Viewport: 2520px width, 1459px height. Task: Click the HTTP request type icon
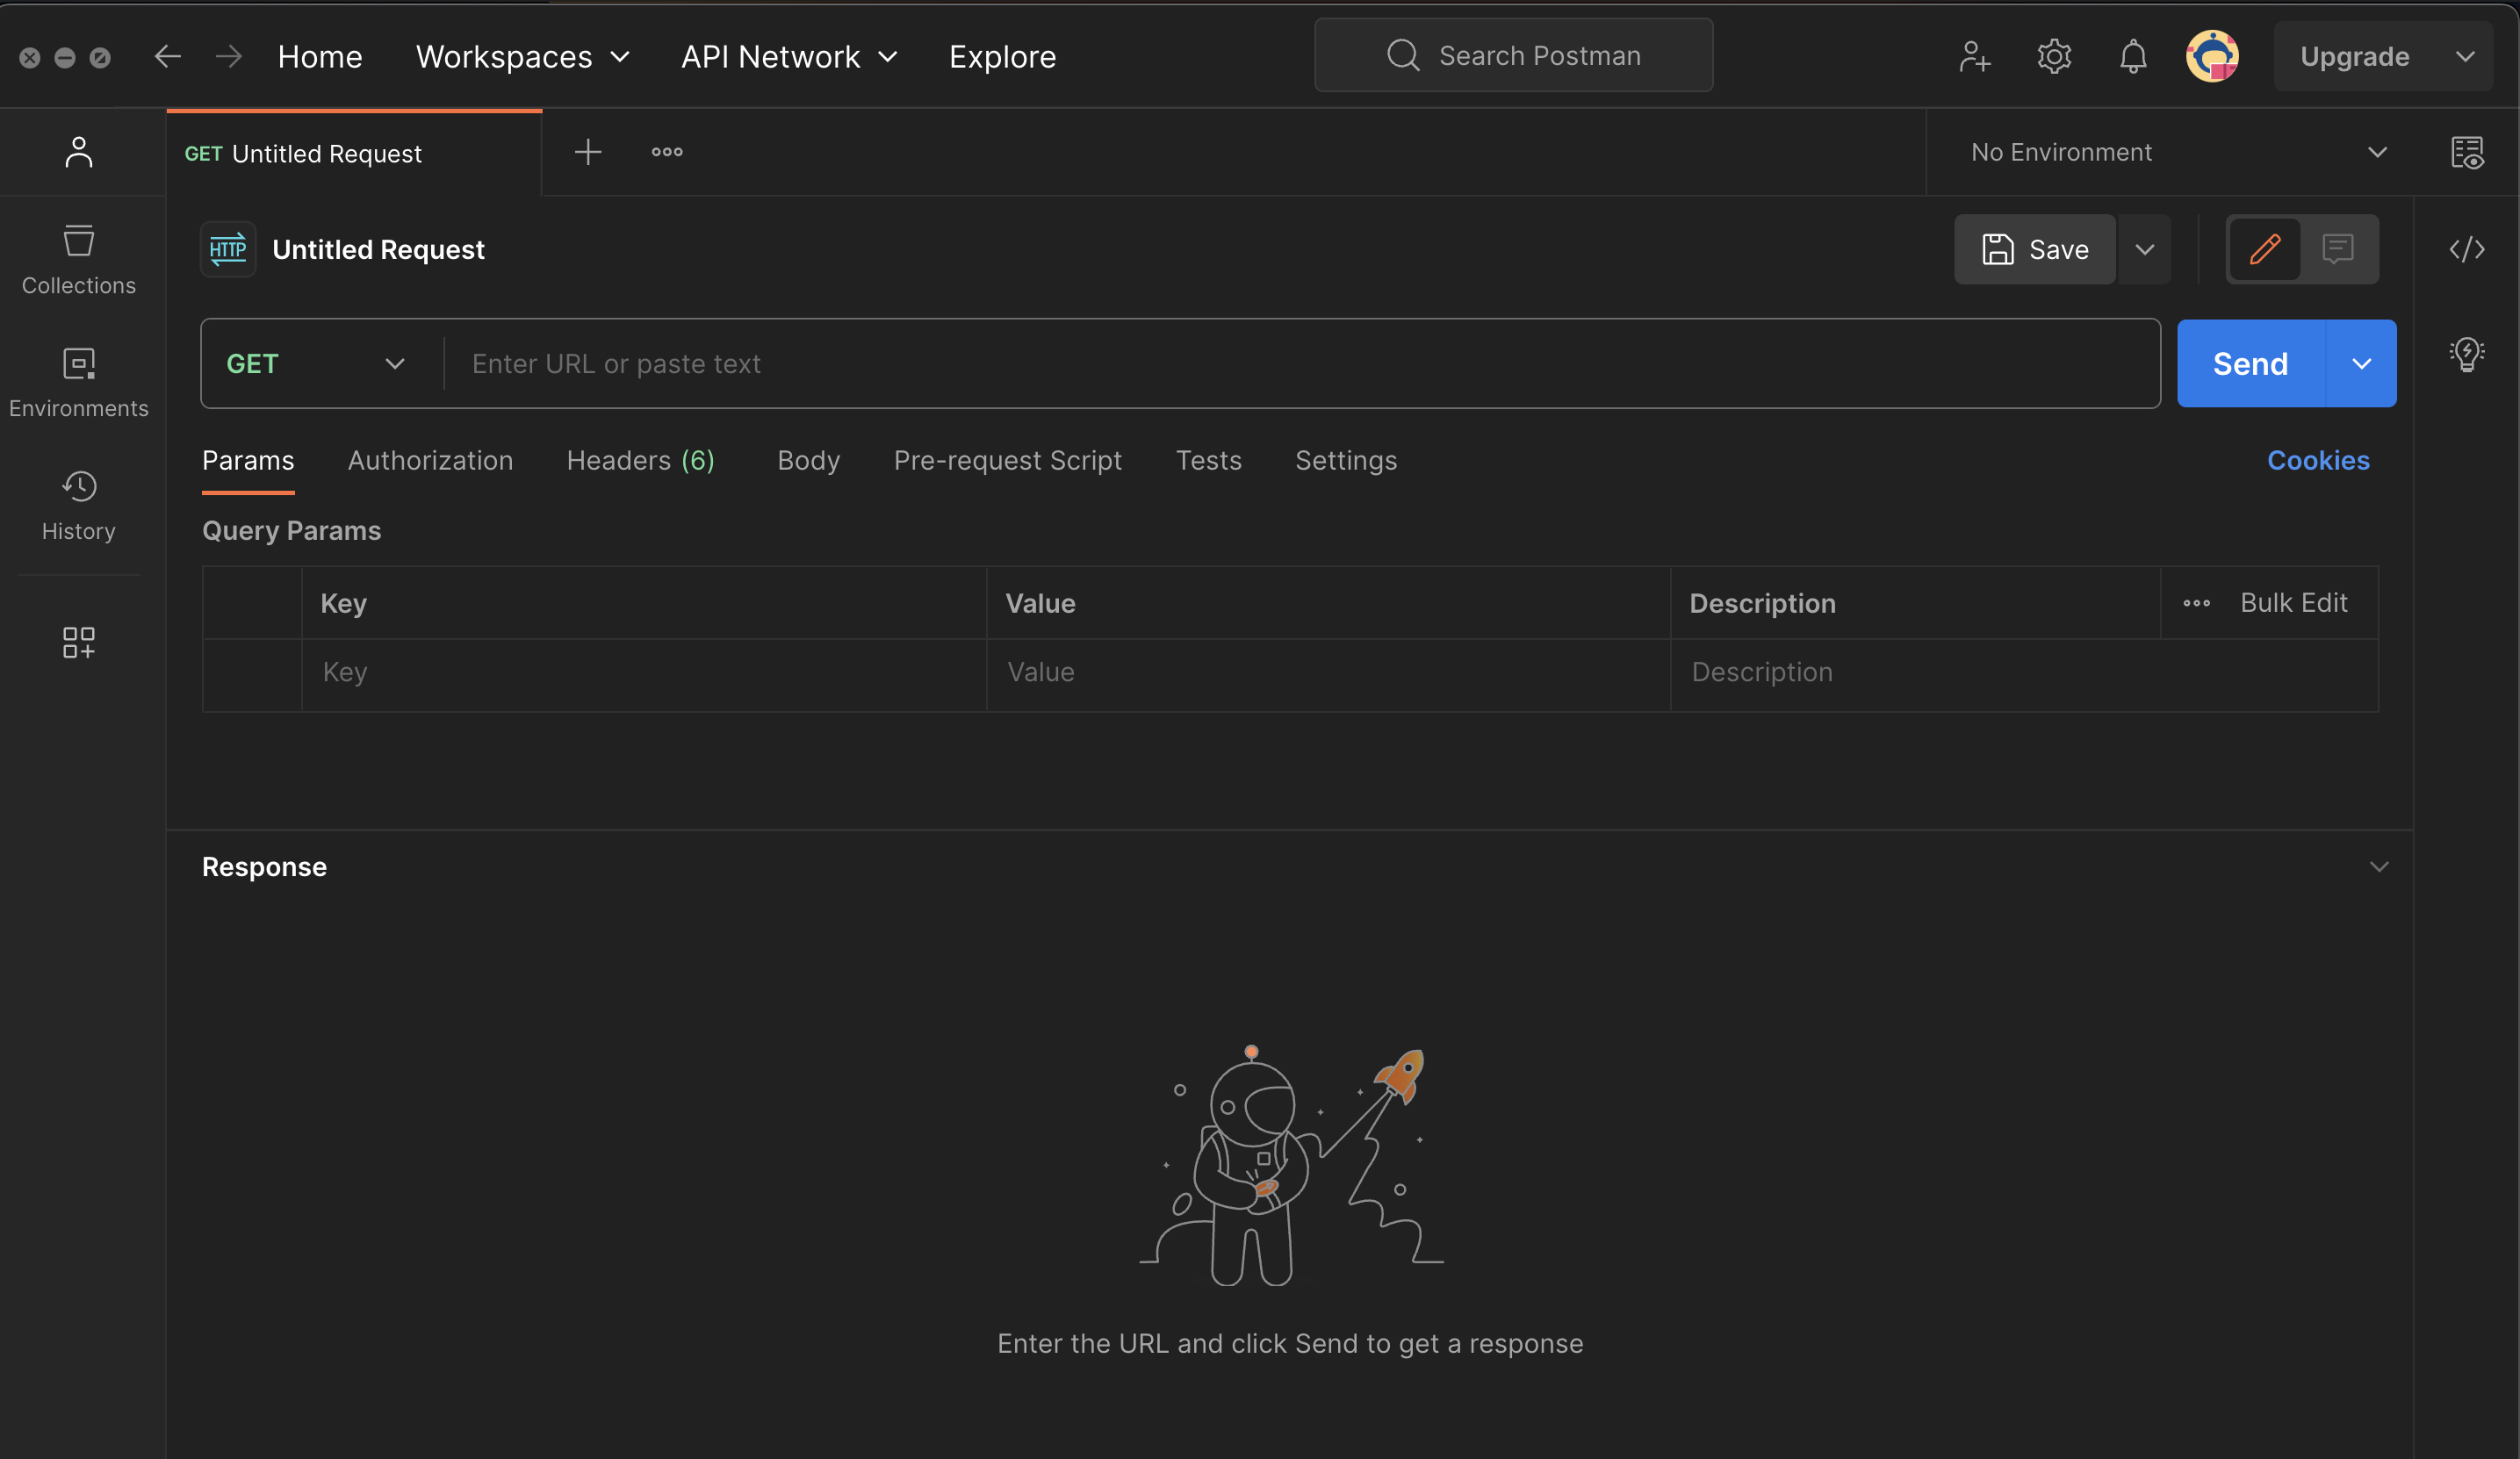pyautogui.click(x=228, y=249)
